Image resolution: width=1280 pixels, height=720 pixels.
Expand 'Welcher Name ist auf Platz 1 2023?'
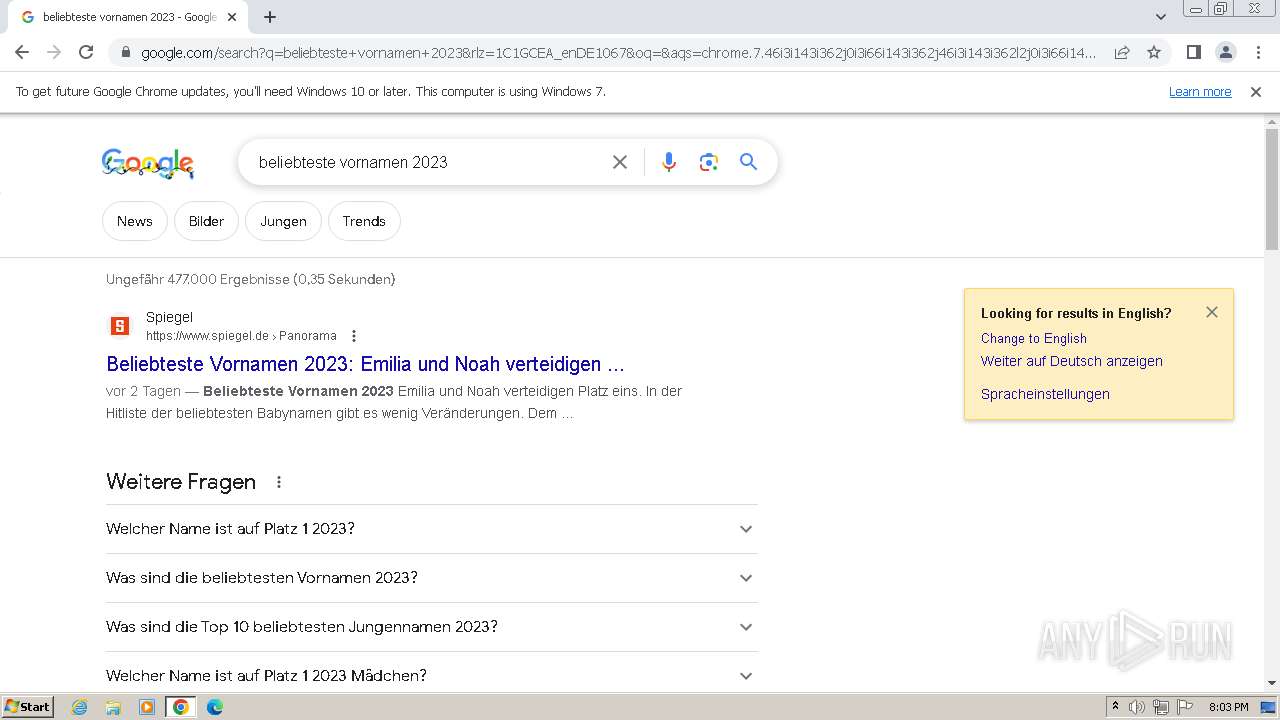pyautogui.click(x=431, y=529)
